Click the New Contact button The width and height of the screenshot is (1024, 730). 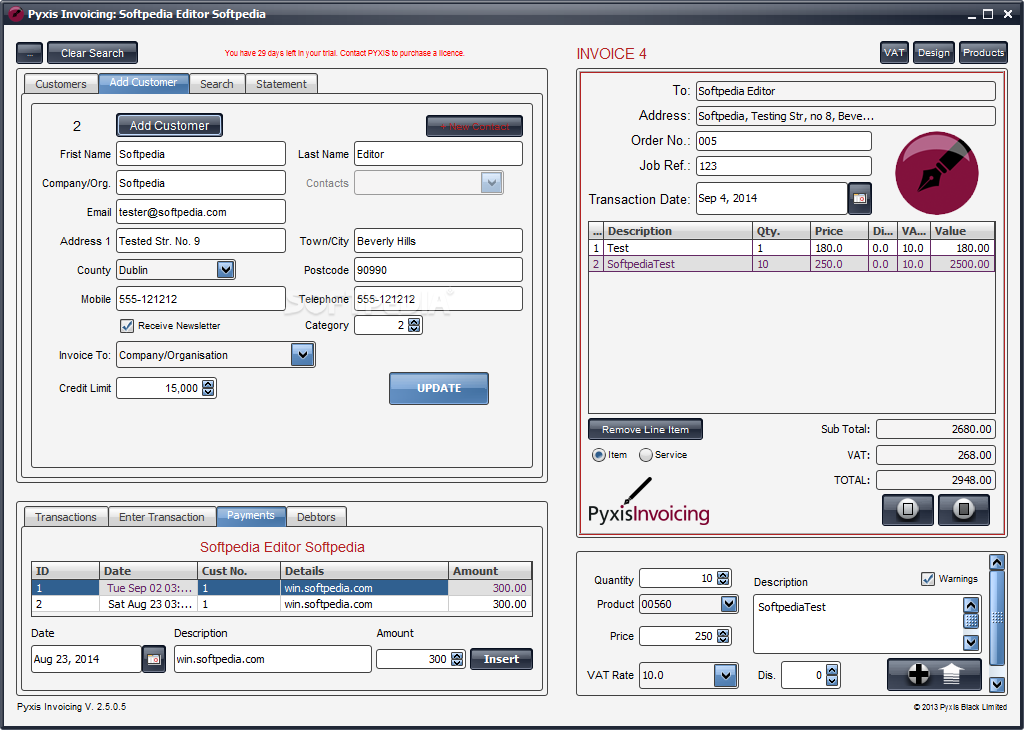tap(474, 127)
